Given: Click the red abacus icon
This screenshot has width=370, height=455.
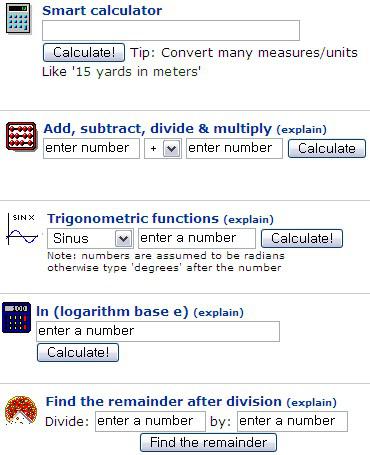Looking at the screenshot, I should click(x=21, y=137).
